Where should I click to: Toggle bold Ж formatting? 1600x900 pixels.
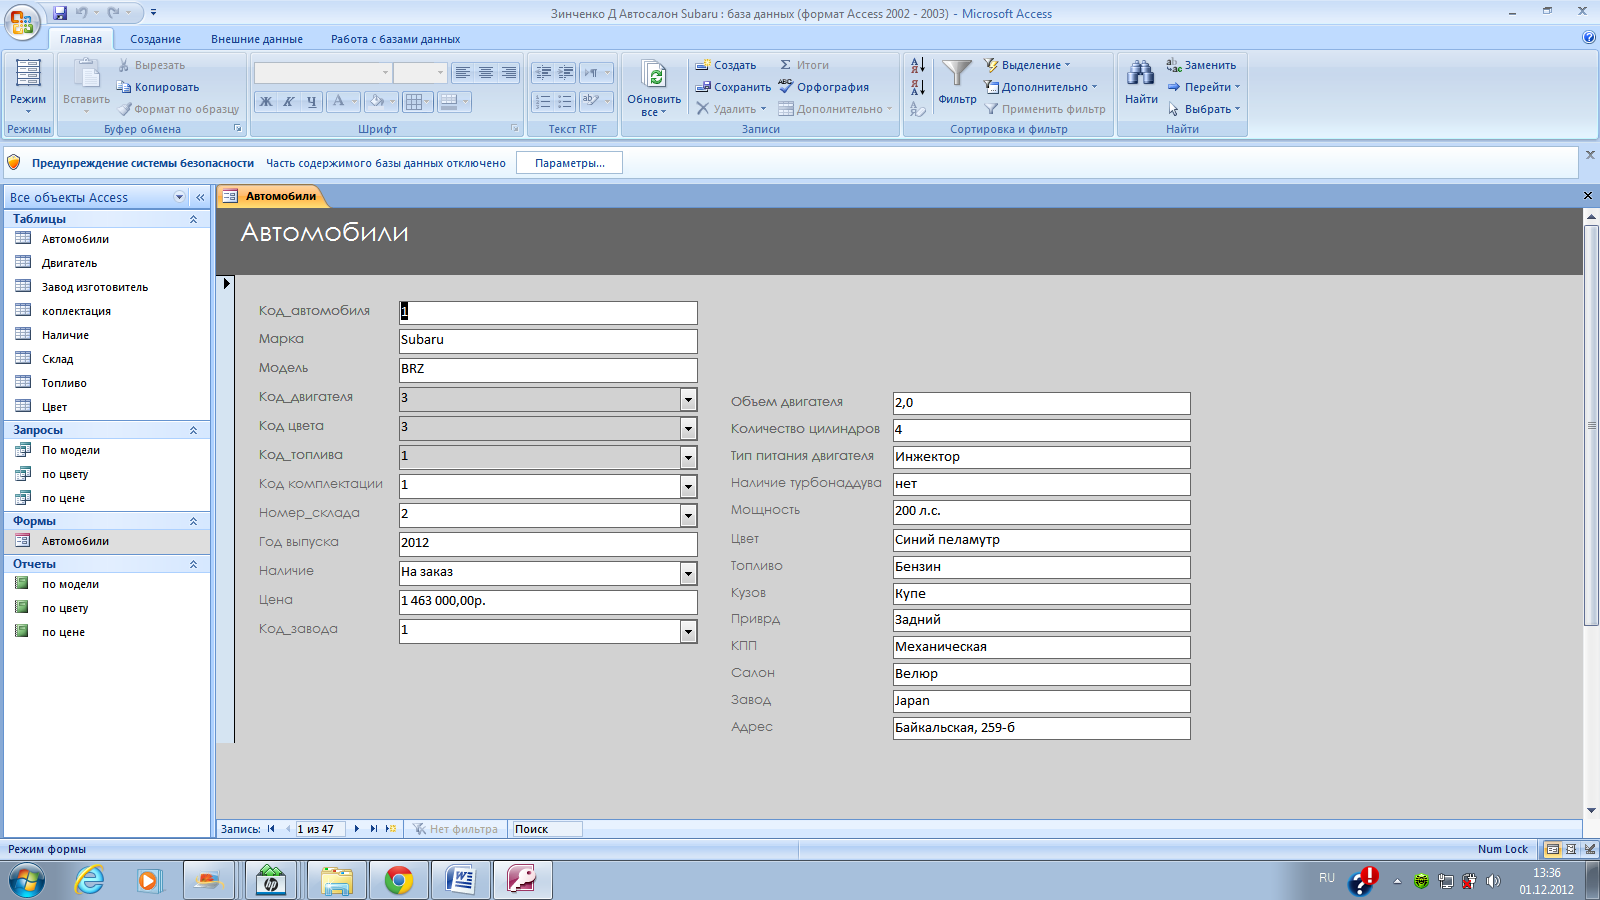266,101
